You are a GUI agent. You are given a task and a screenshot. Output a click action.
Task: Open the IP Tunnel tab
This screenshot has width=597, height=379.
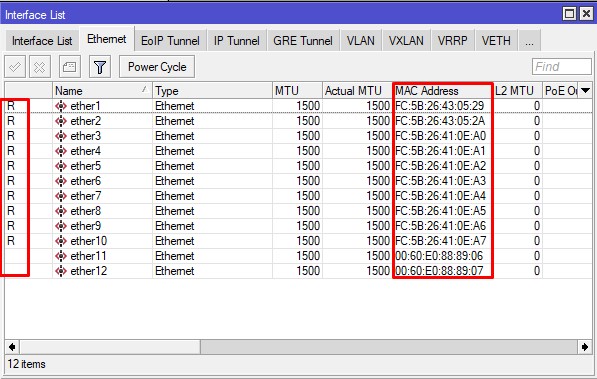pyautogui.click(x=236, y=41)
